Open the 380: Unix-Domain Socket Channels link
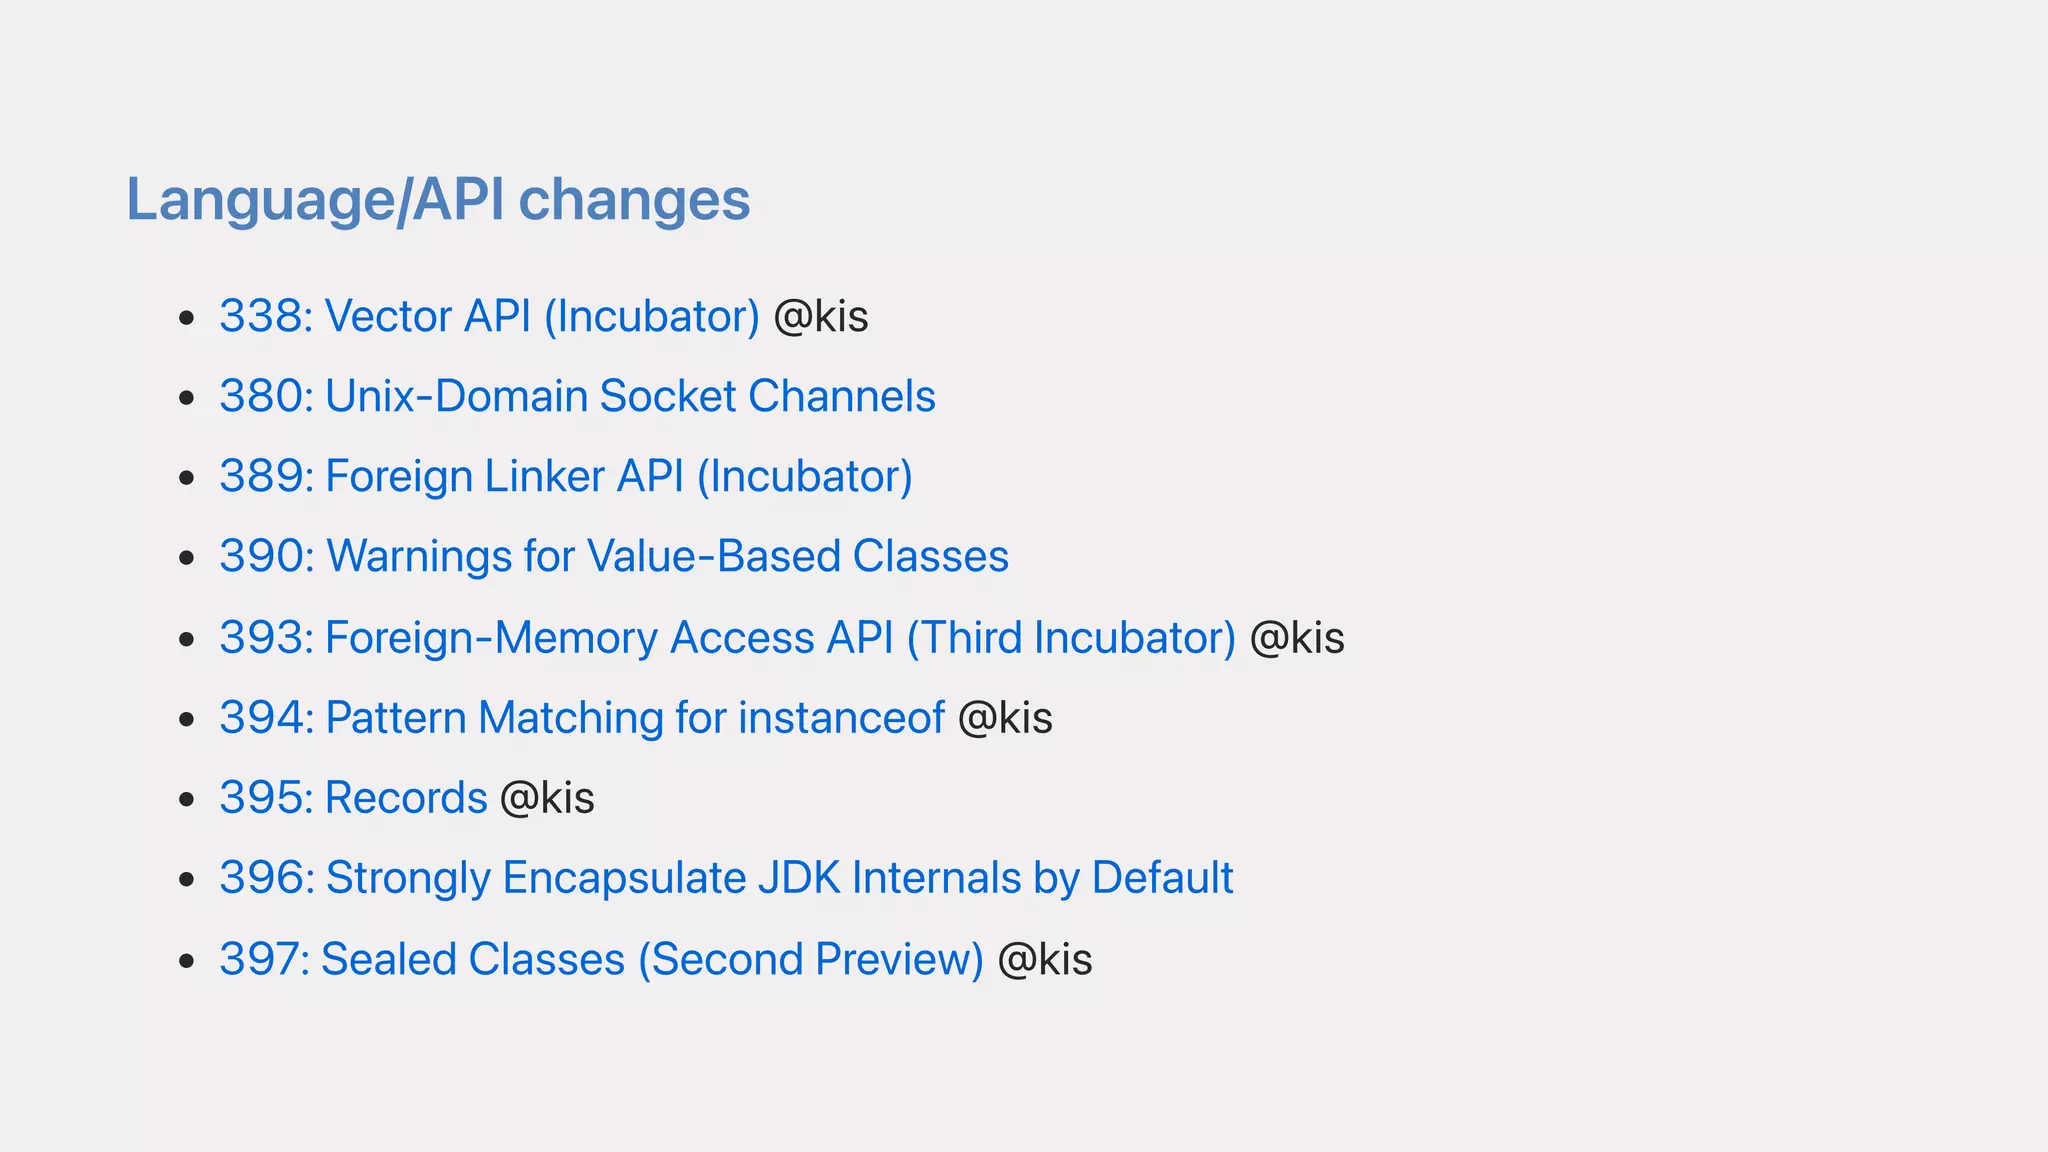 (577, 397)
